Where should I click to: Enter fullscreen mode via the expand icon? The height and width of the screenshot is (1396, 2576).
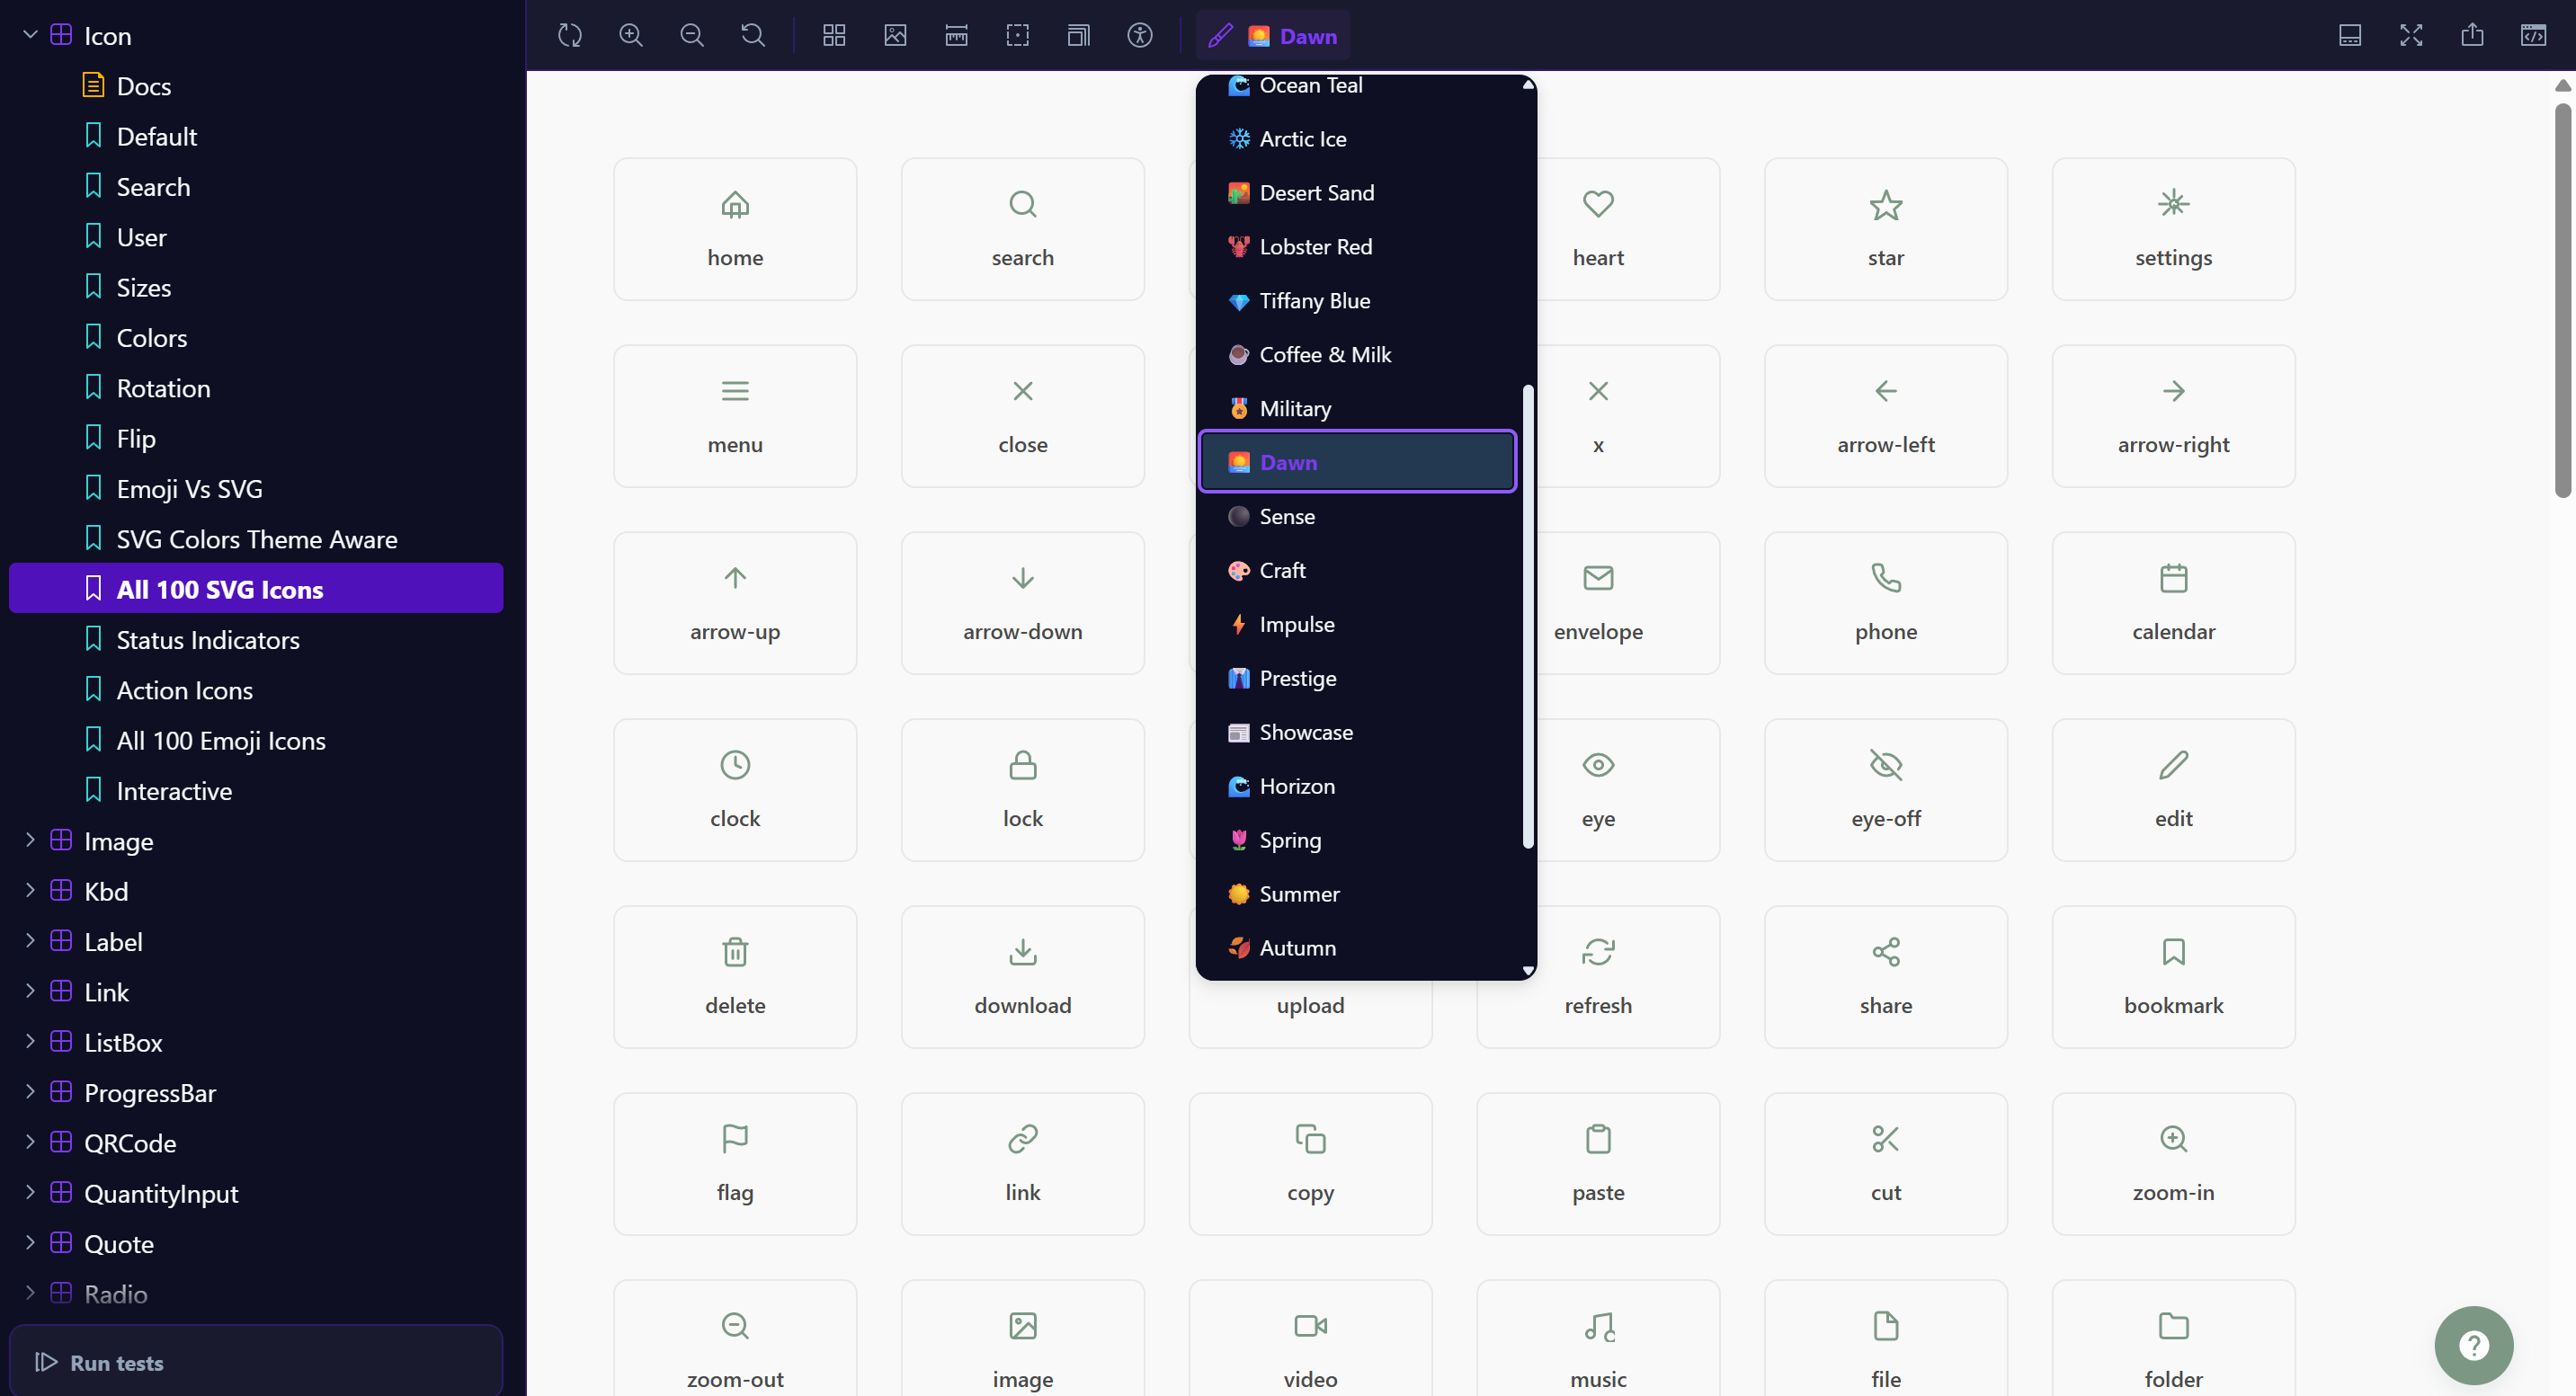(x=2411, y=35)
